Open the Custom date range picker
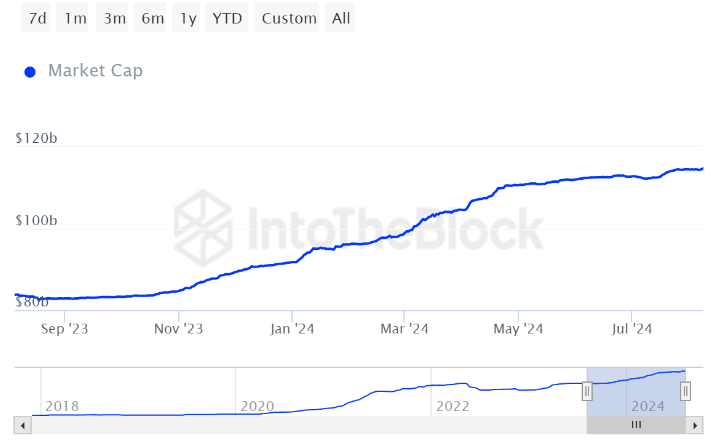This screenshot has height=440, width=711. [x=289, y=18]
